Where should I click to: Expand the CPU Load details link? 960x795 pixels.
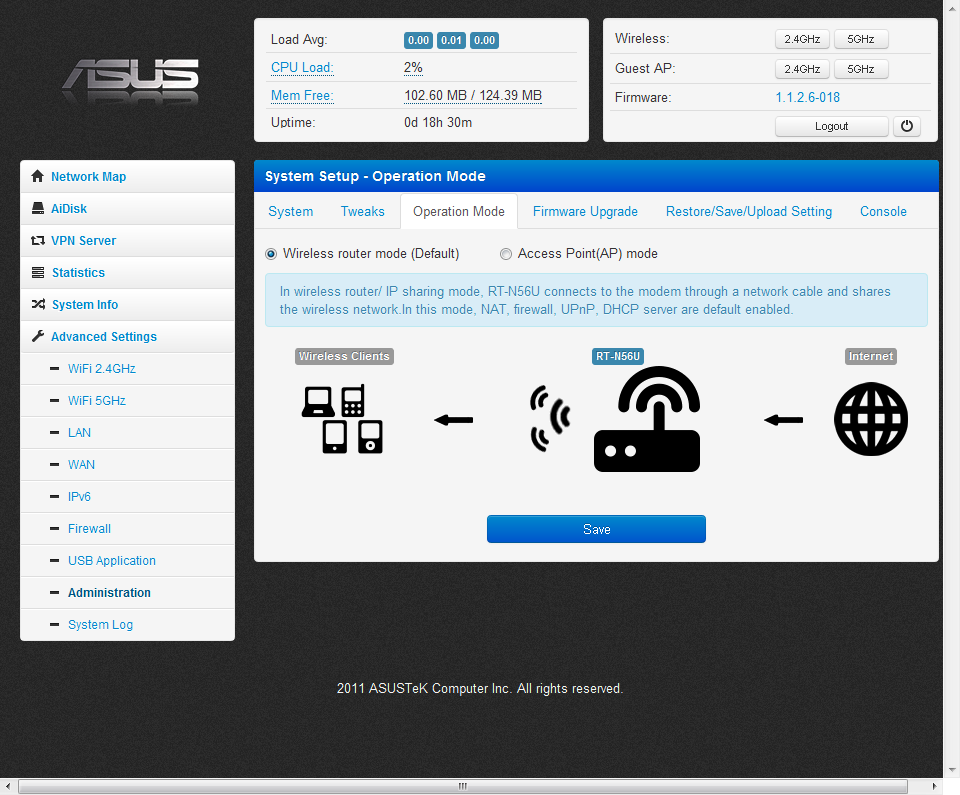[x=301, y=68]
